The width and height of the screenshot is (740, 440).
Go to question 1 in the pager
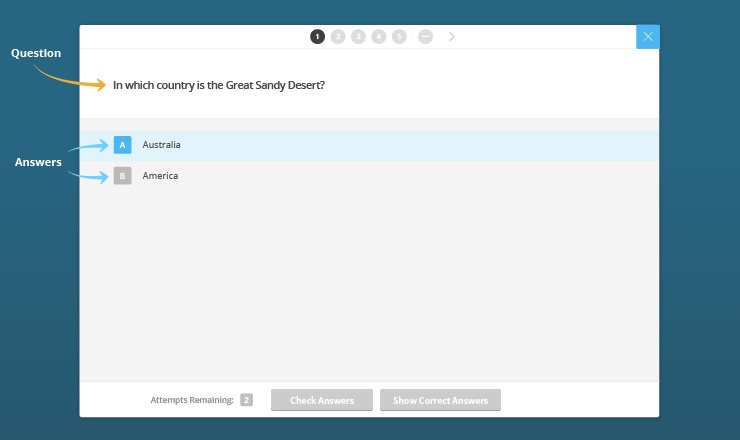coord(317,36)
